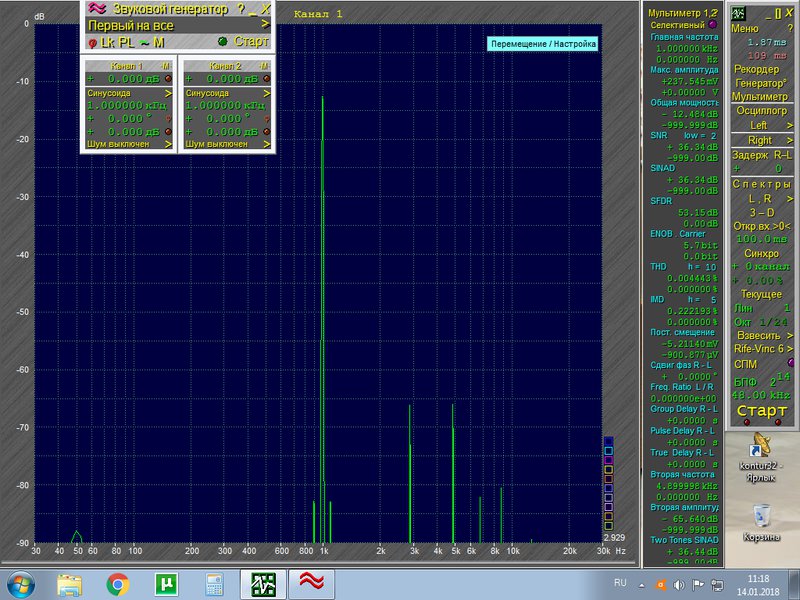Toggle the Канал 2 top level indicator
Screen dimensions: 800x600
pos(266,79)
